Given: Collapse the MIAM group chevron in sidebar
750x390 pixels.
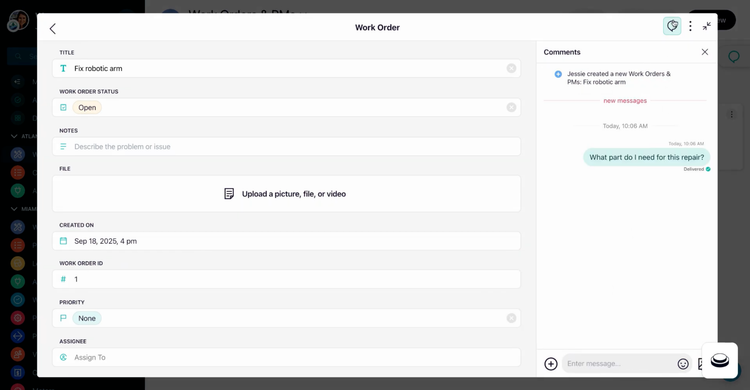Looking at the screenshot, I should [x=14, y=209].
